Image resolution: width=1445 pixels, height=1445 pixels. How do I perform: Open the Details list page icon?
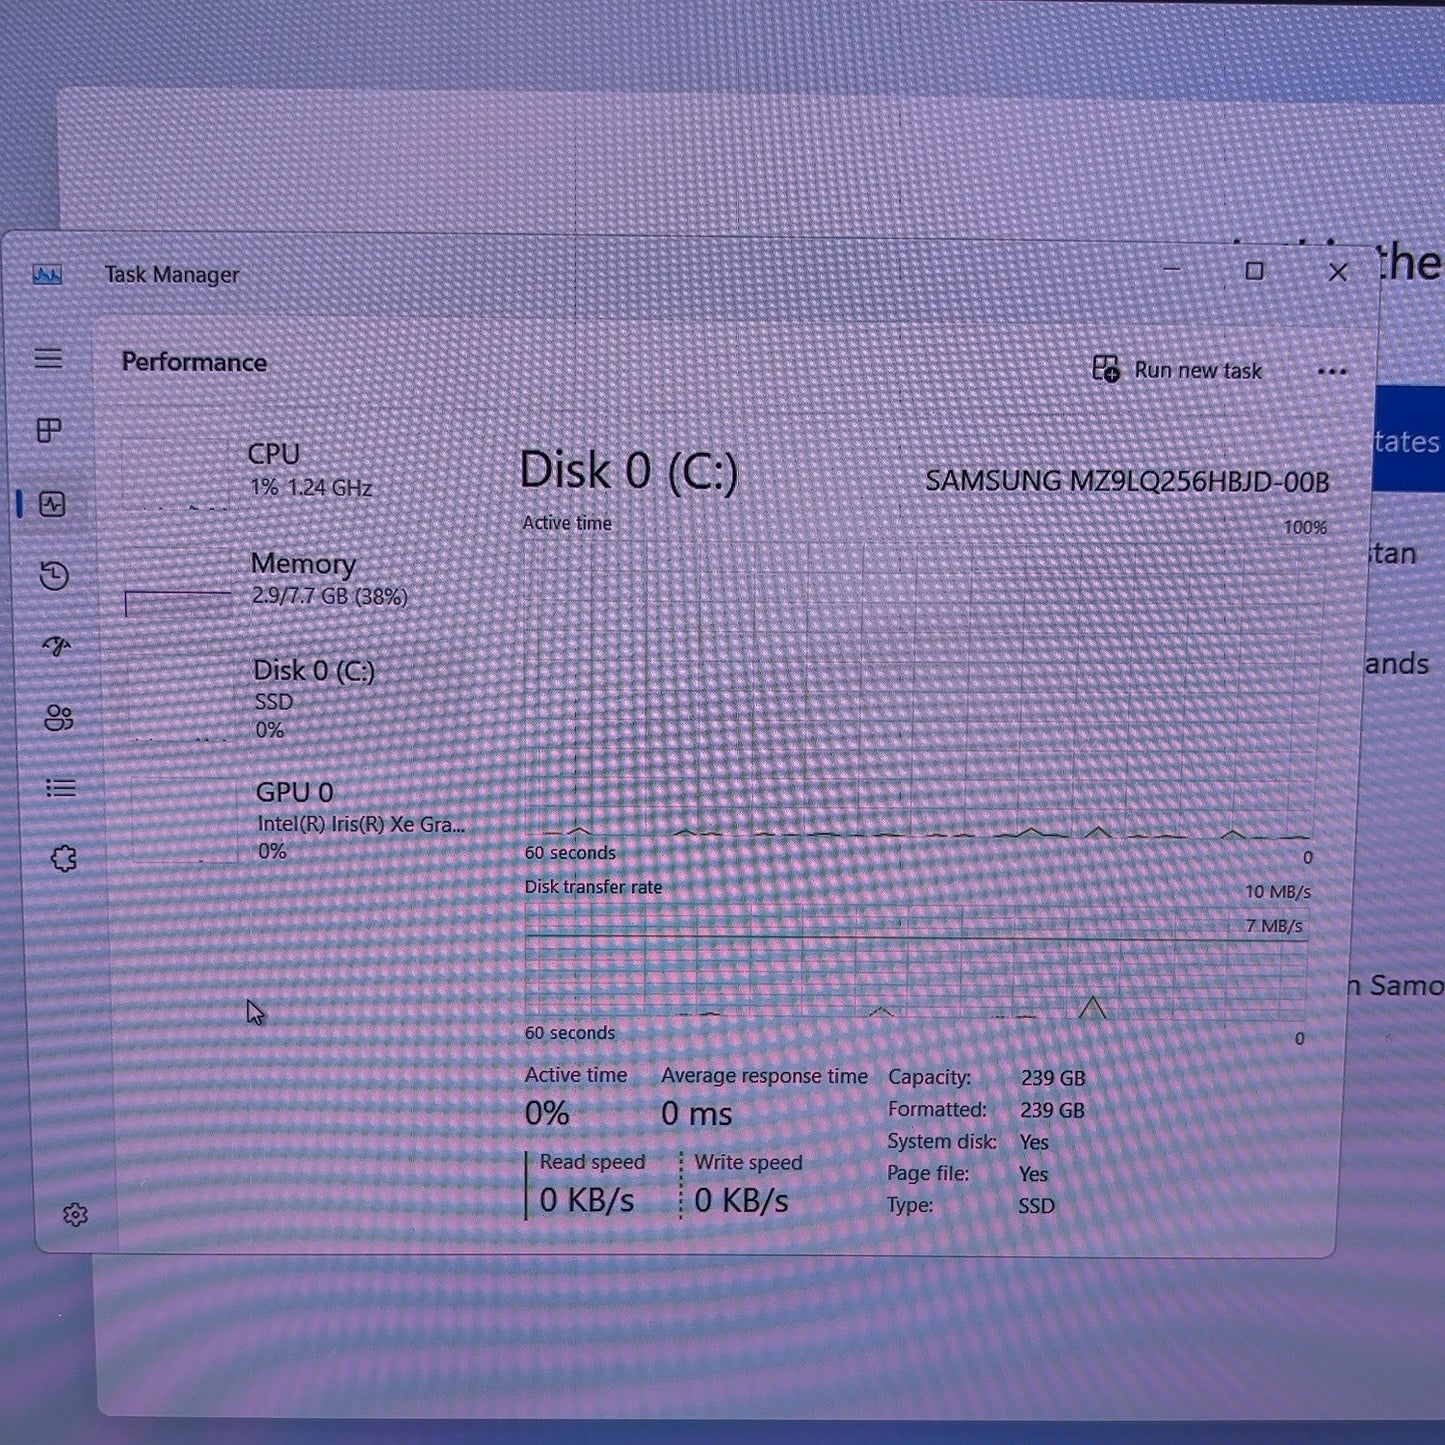(x=61, y=788)
